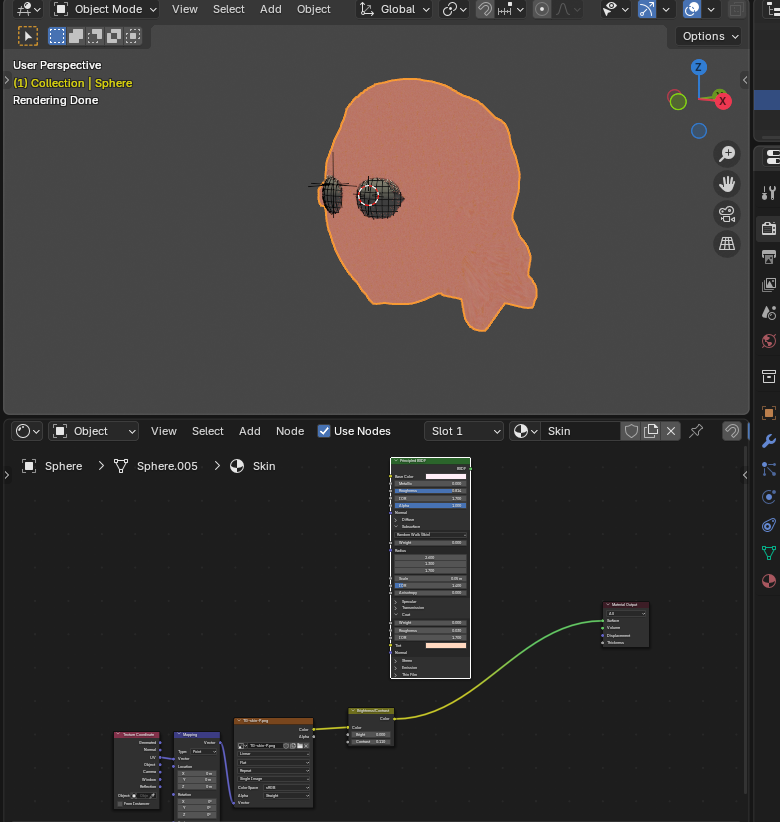Toggle Show Gizmo button
This screenshot has height=822, width=780.
[646, 9]
